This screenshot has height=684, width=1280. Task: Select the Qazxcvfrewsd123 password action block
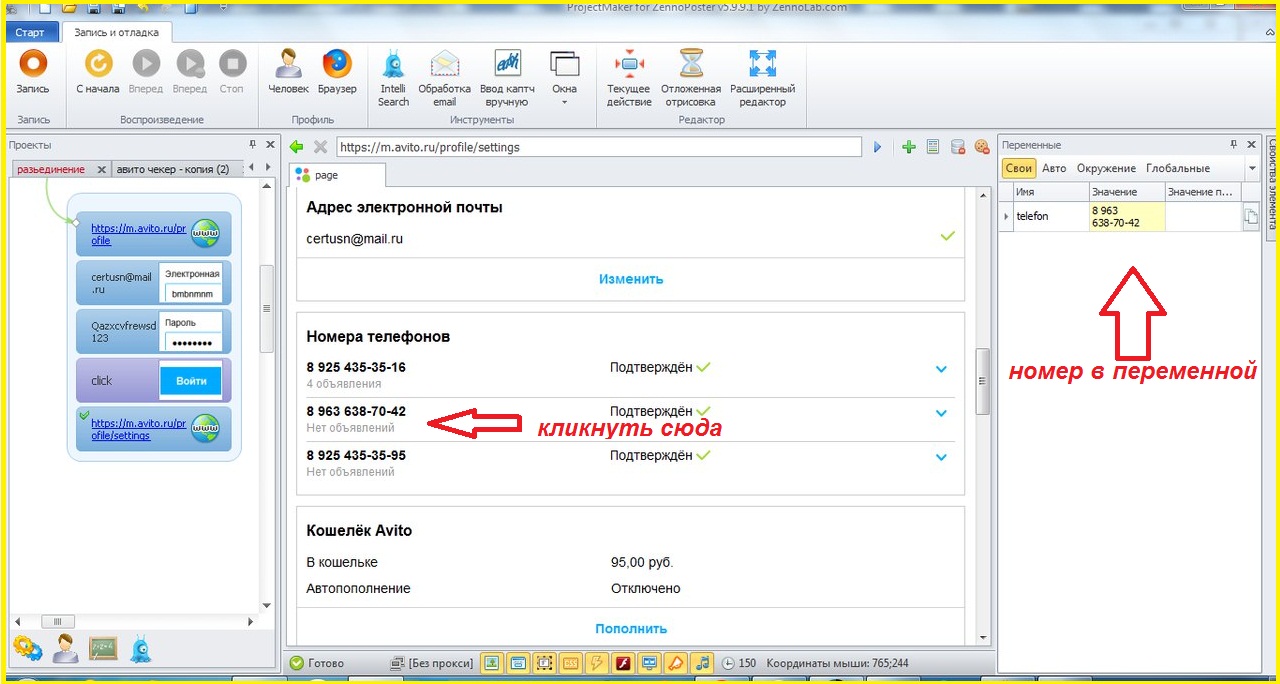click(154, 331)
